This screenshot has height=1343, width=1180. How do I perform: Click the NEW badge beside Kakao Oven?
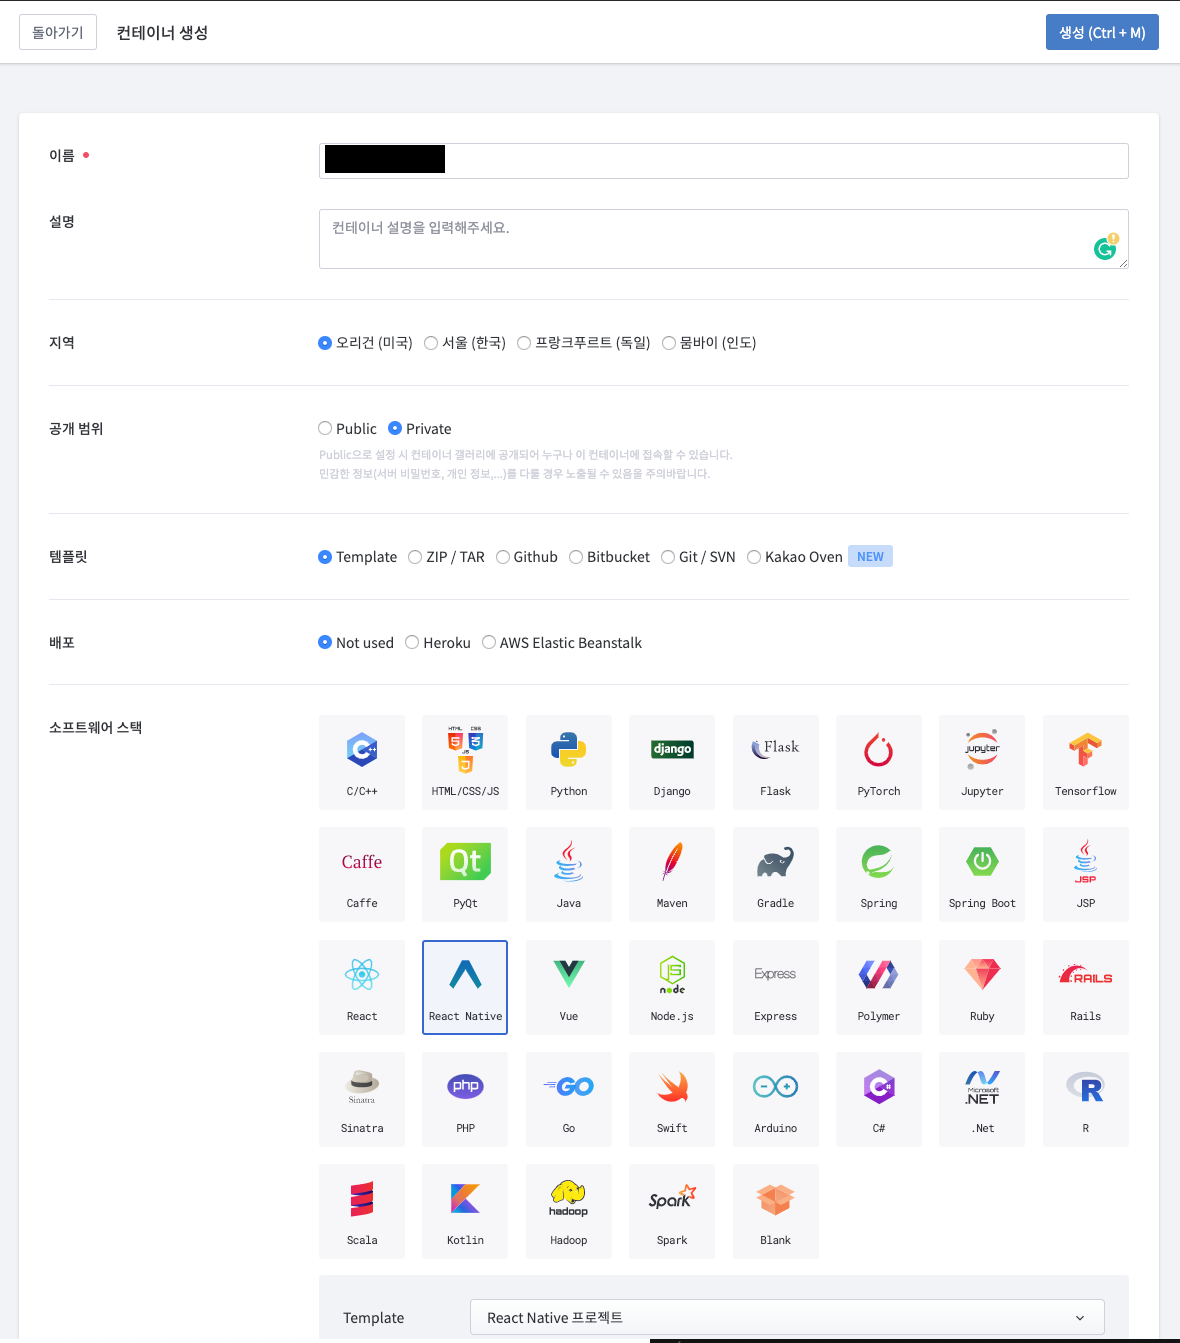click(870, 556)
